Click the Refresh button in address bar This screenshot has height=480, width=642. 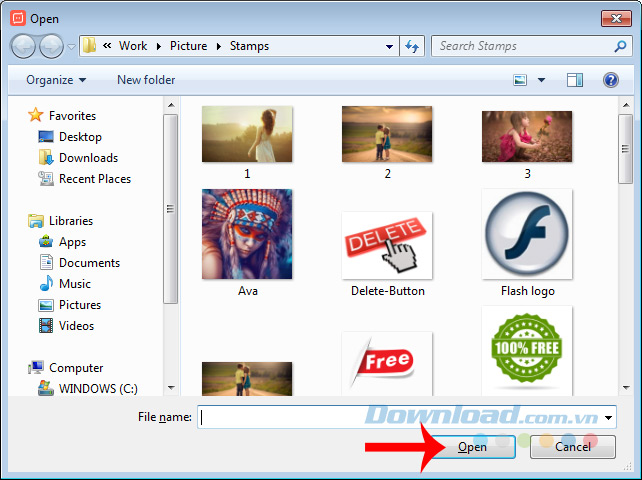412,46
